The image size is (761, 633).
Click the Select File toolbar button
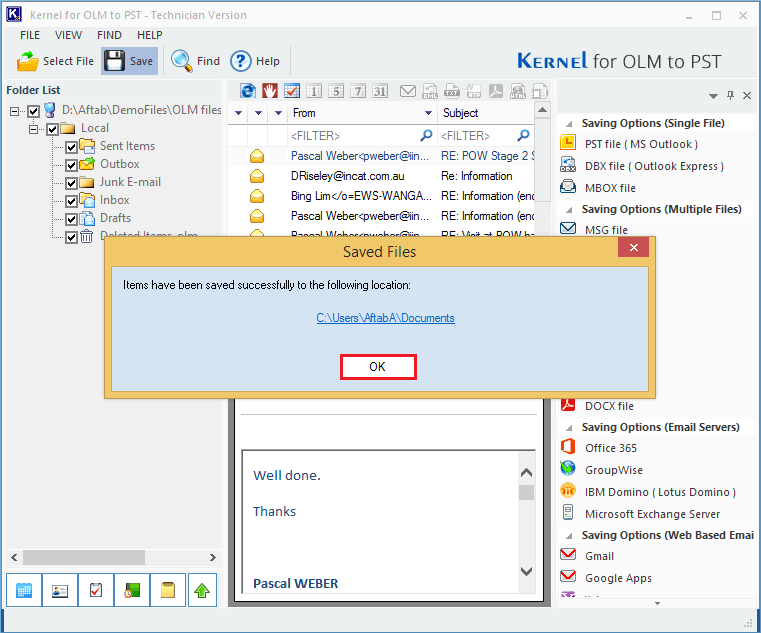tap(55, 61)
